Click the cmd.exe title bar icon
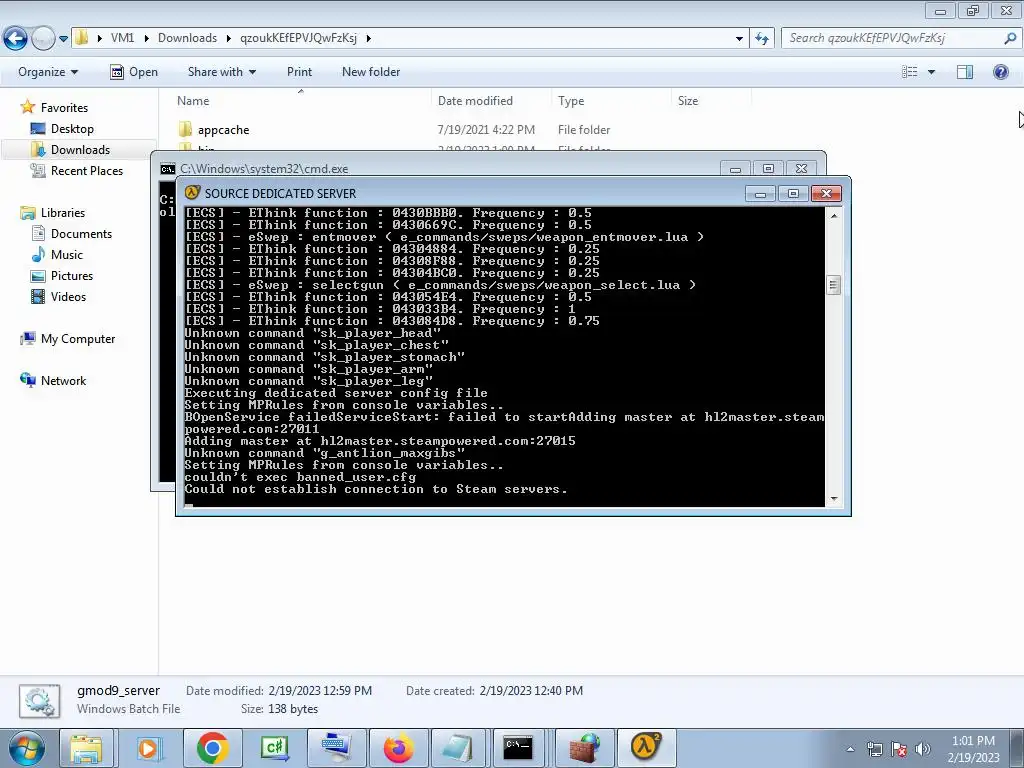 tap(168, 168)
